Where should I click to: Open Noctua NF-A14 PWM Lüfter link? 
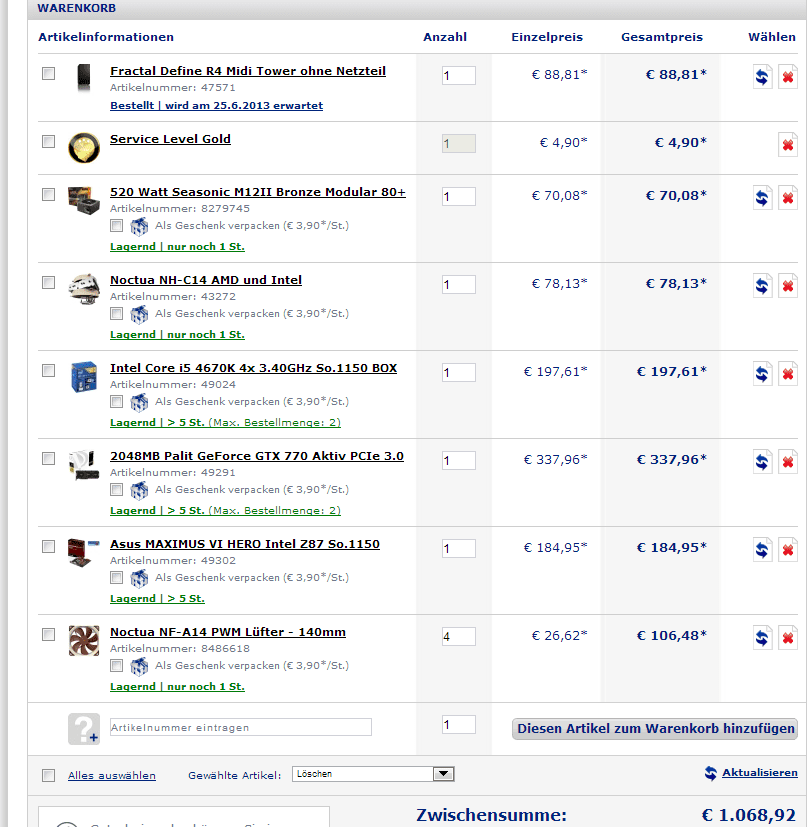228,632
